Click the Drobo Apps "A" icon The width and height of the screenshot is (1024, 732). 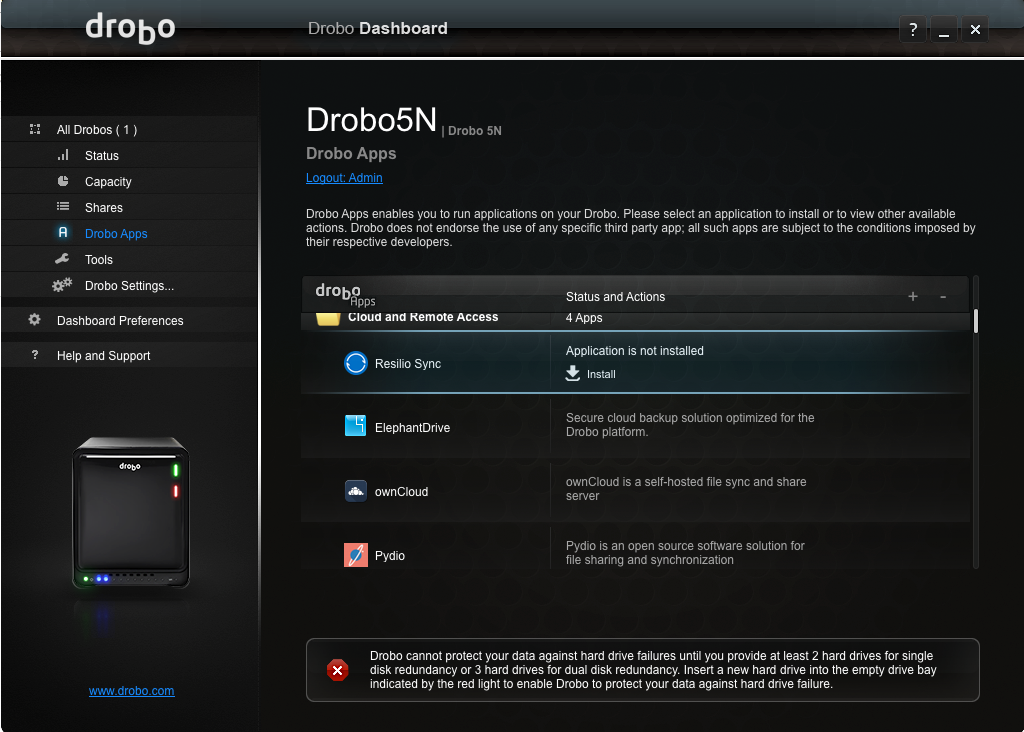(63, 232)
